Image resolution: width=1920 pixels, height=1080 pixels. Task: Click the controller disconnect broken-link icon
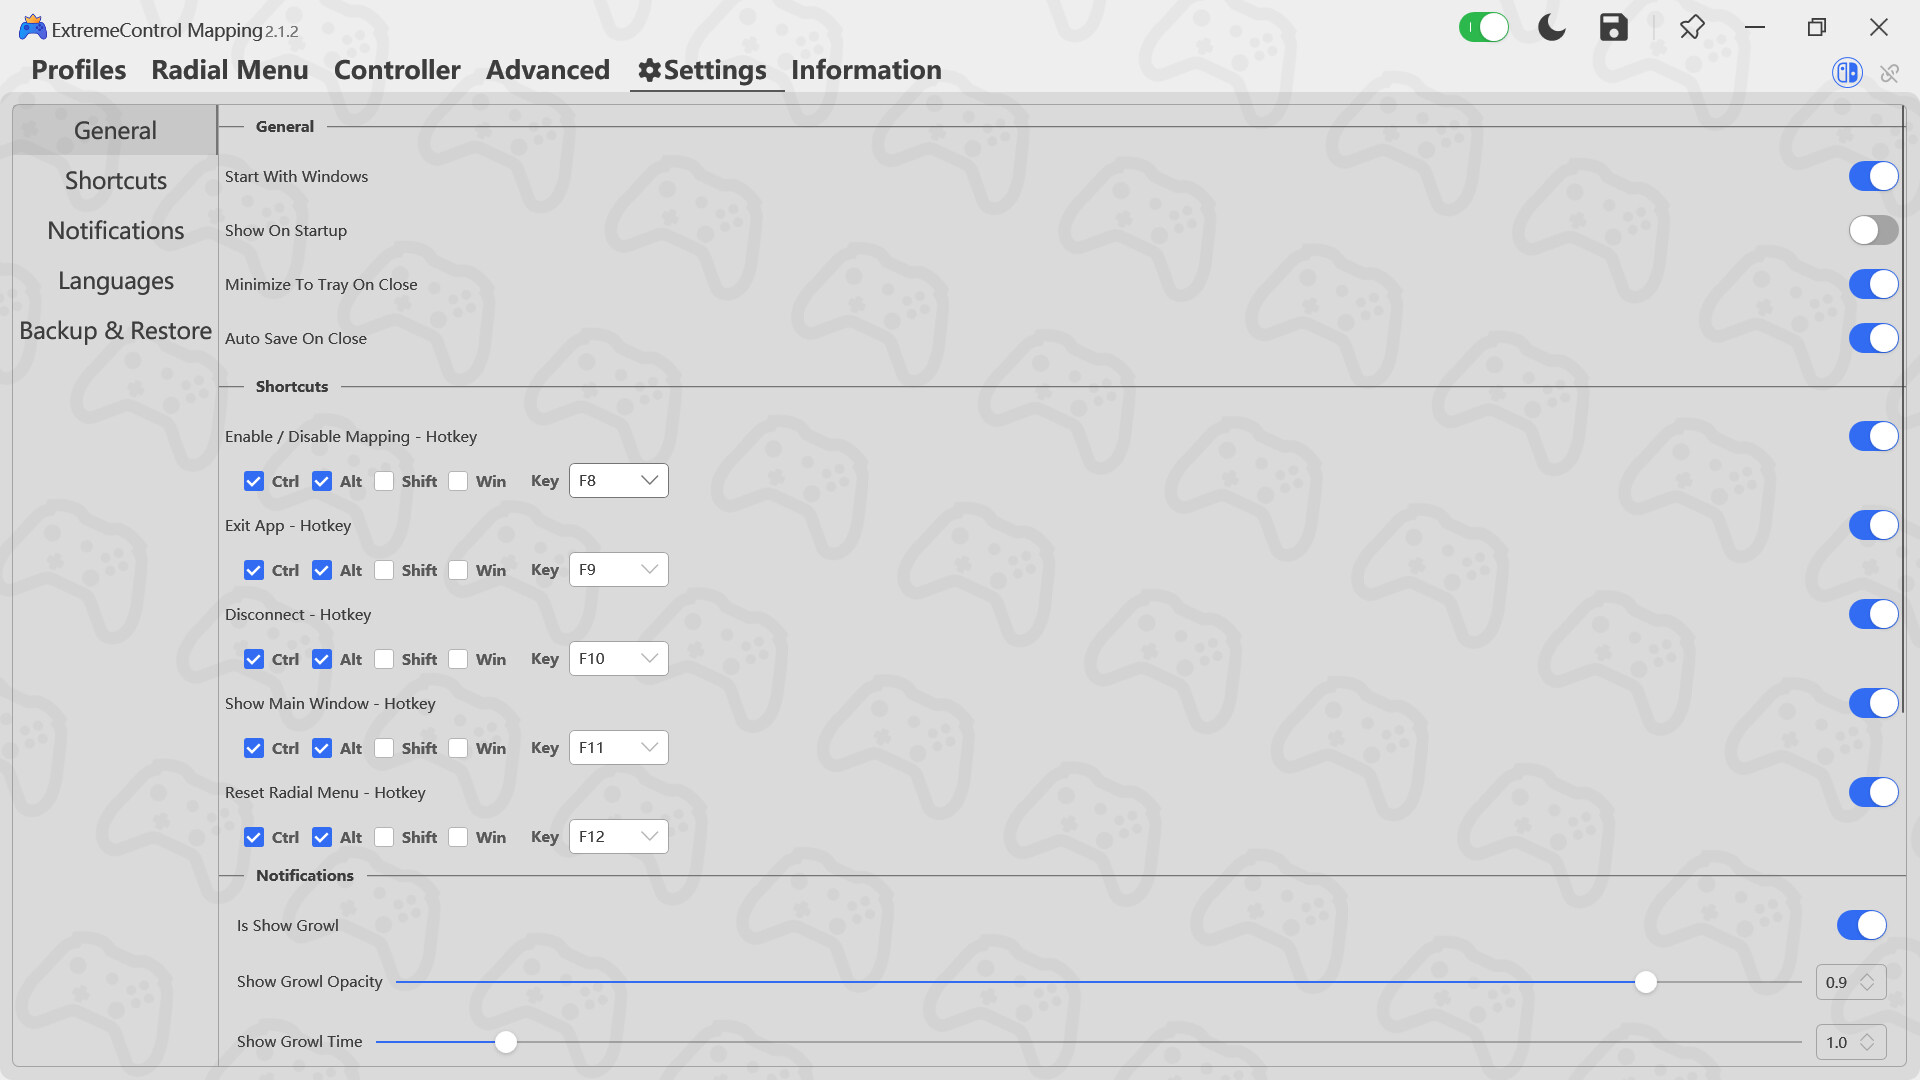point(1890,72)
